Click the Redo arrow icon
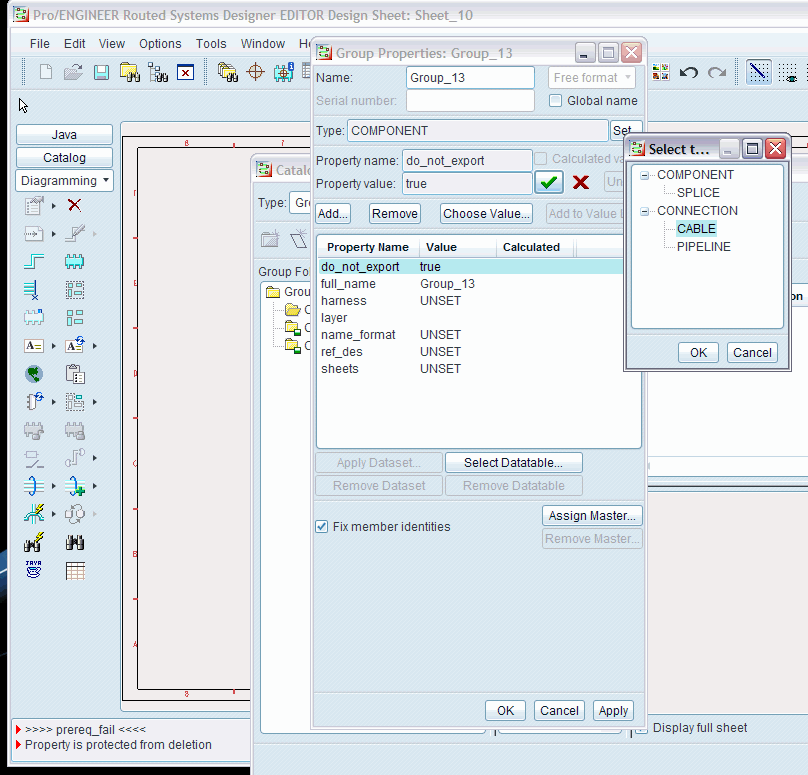 pos(717,72)
